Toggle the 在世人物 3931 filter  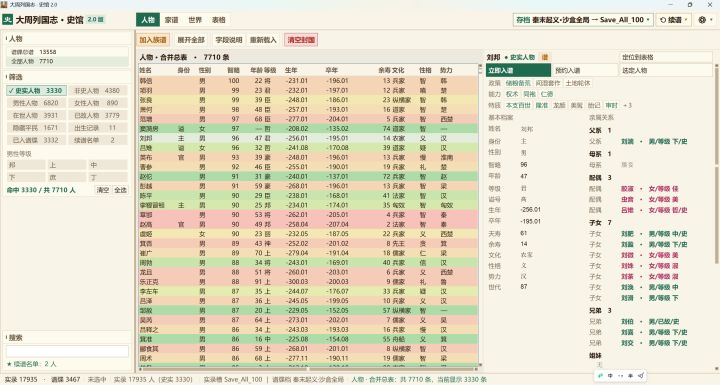tap(36, 115)
